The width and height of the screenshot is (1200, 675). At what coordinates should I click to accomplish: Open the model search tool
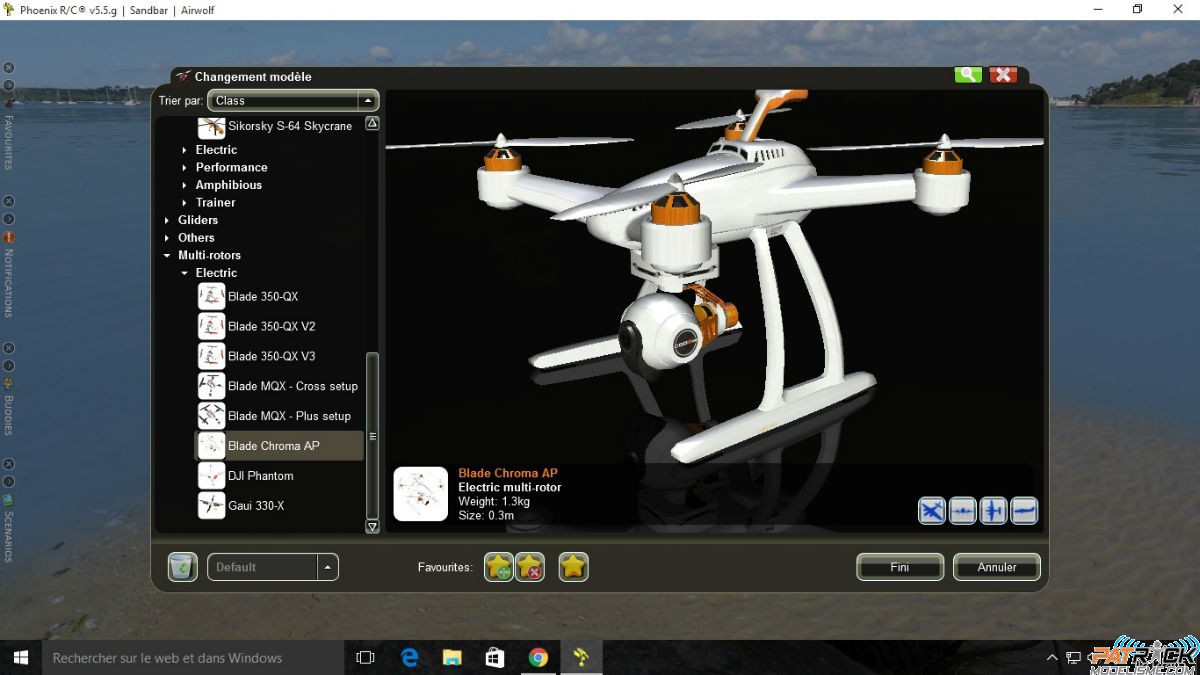click(x=966, y=74)
